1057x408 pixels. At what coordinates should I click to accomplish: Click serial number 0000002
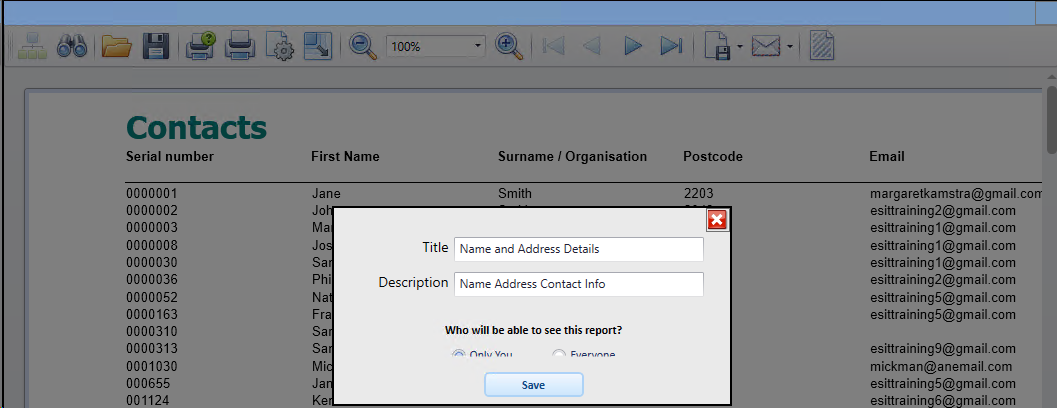tap(152, 210)
